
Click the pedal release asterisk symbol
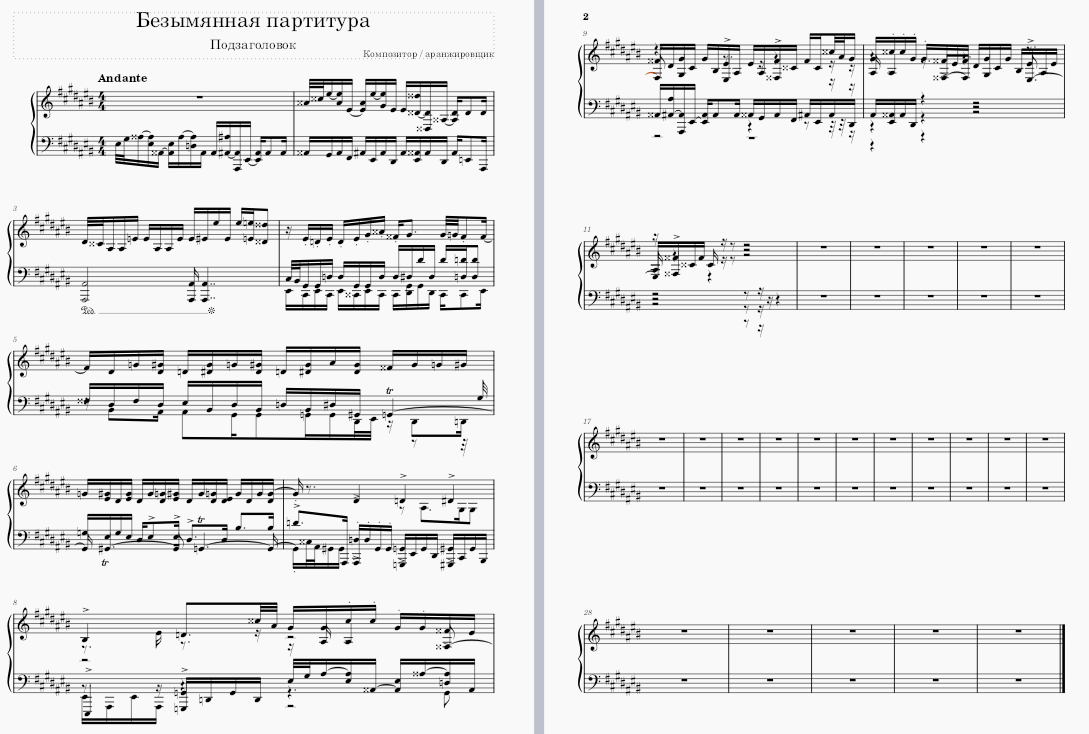(211, 310)
